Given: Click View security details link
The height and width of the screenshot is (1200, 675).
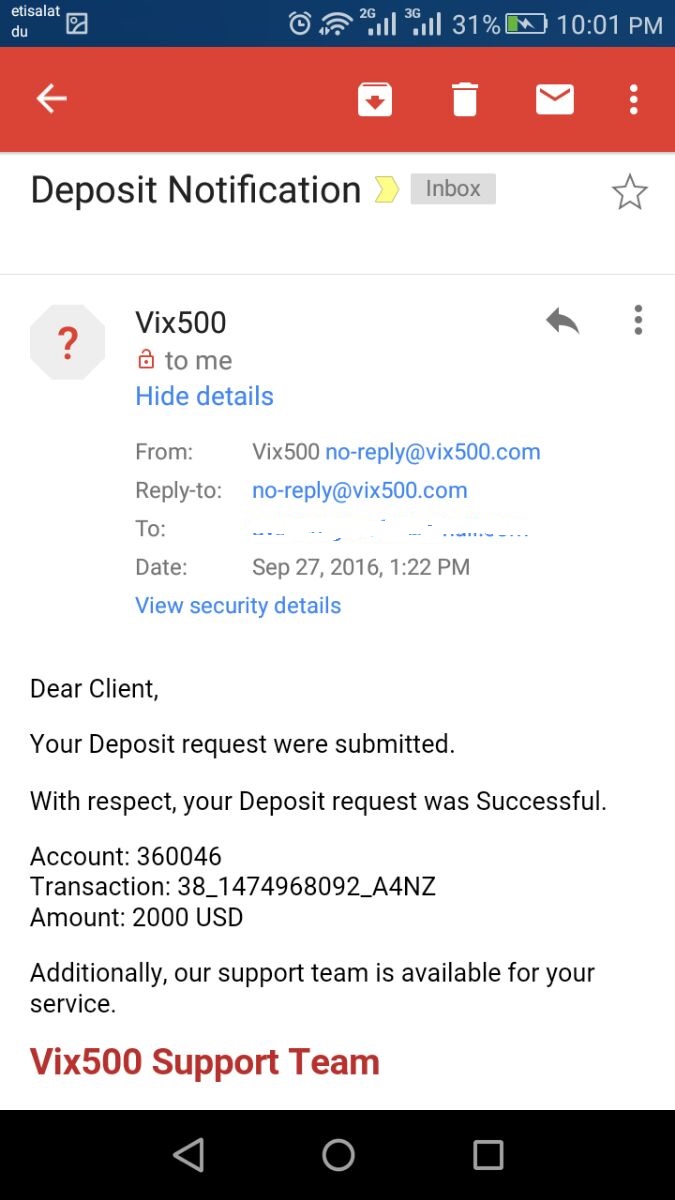Looking at the screenshot, I should click(238, 605).
